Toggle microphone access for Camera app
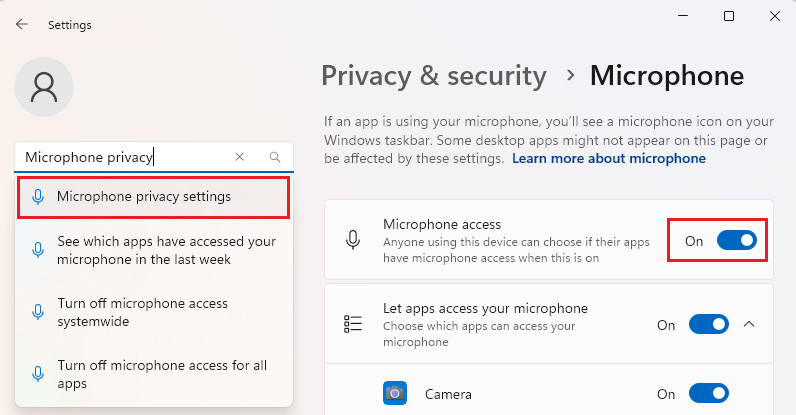Image resolution: width=796 pixels, height=415 pixels. [709, 393]
